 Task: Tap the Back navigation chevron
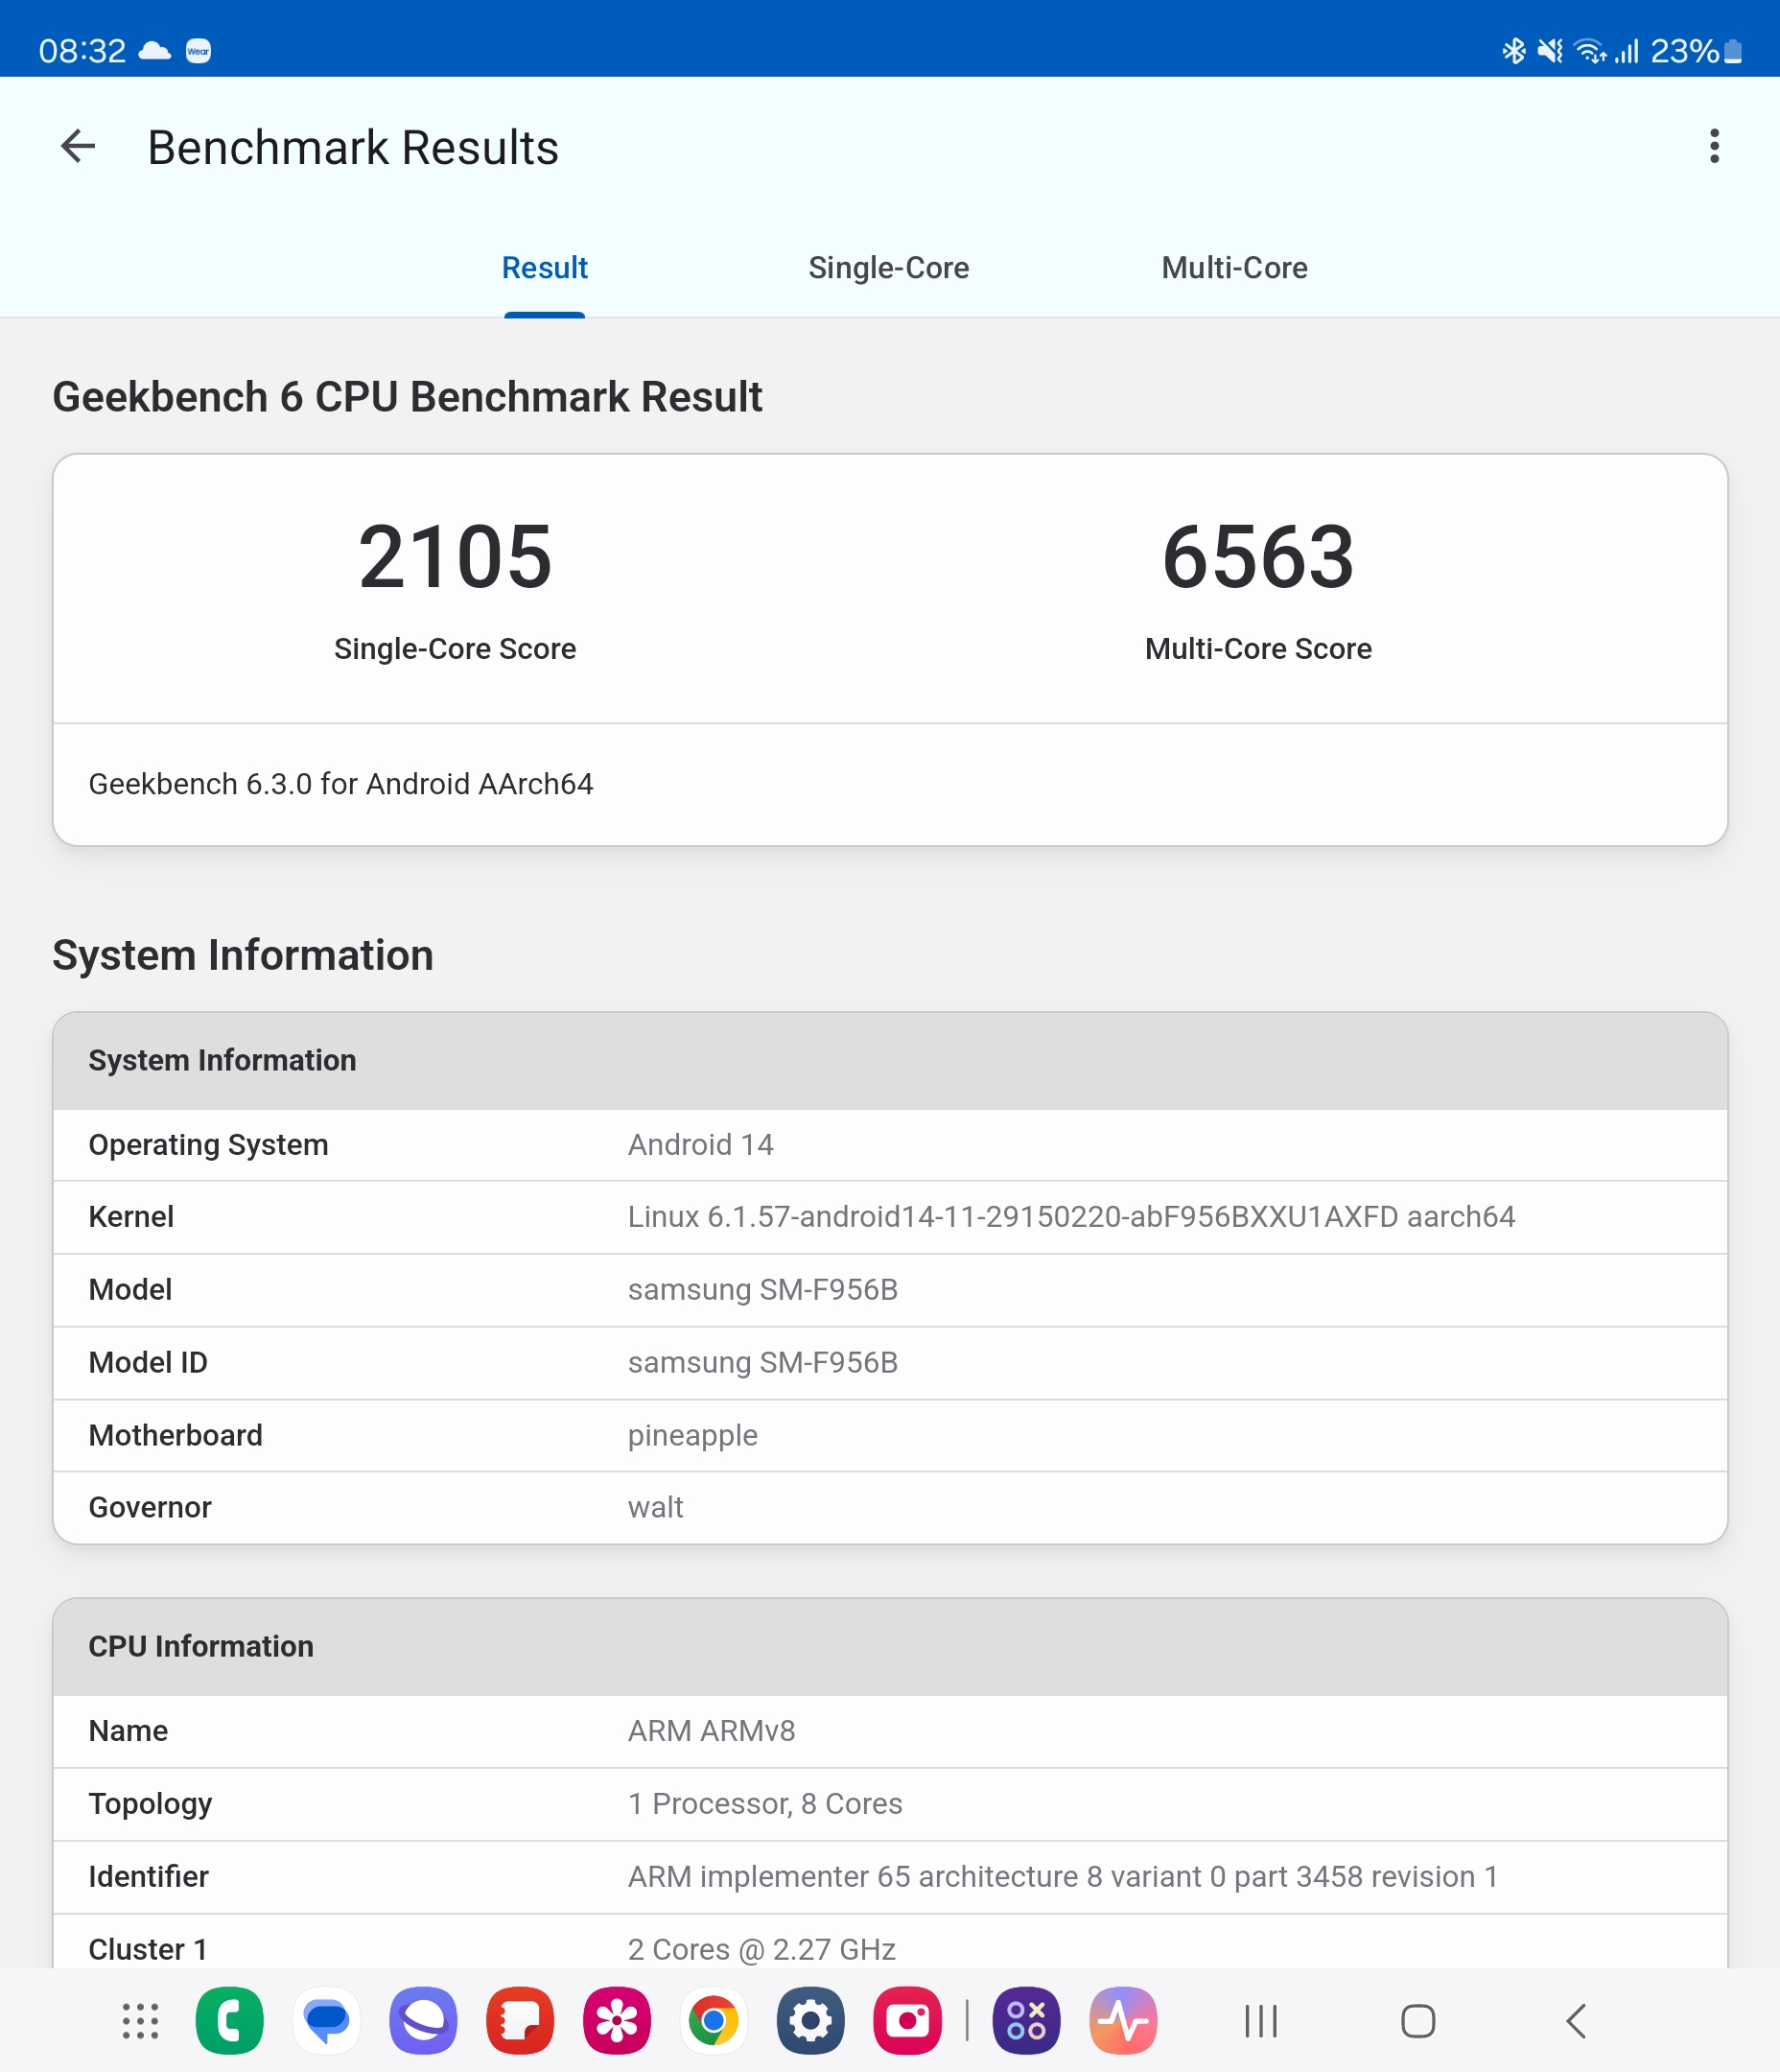1576,2021
